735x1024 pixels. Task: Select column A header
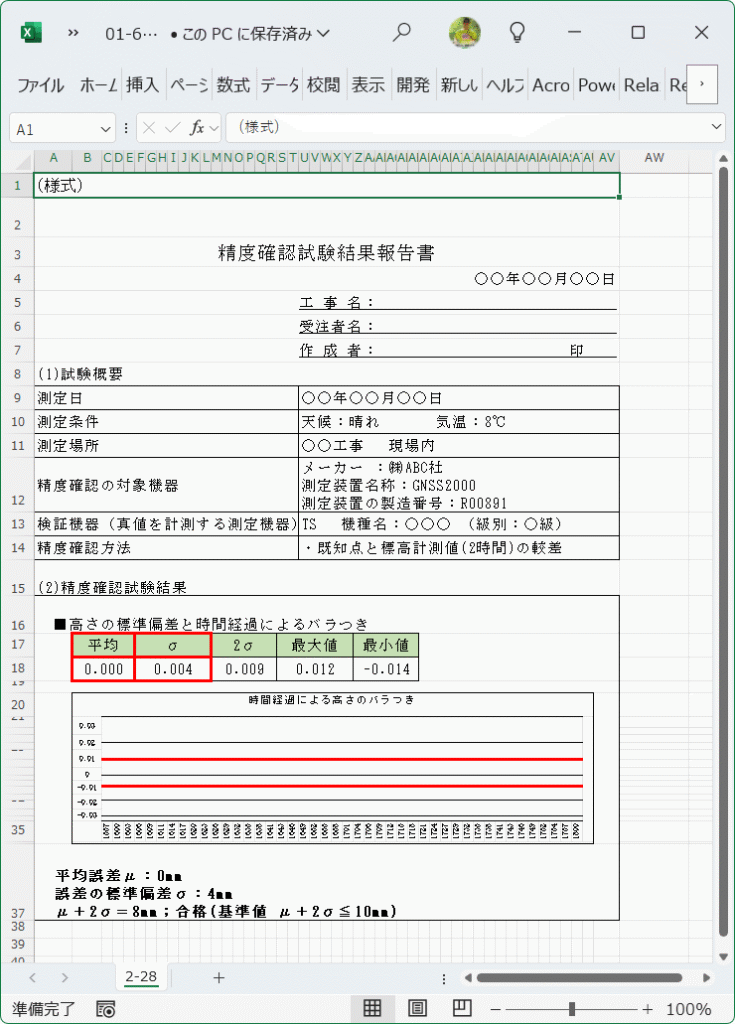point(54,158)
